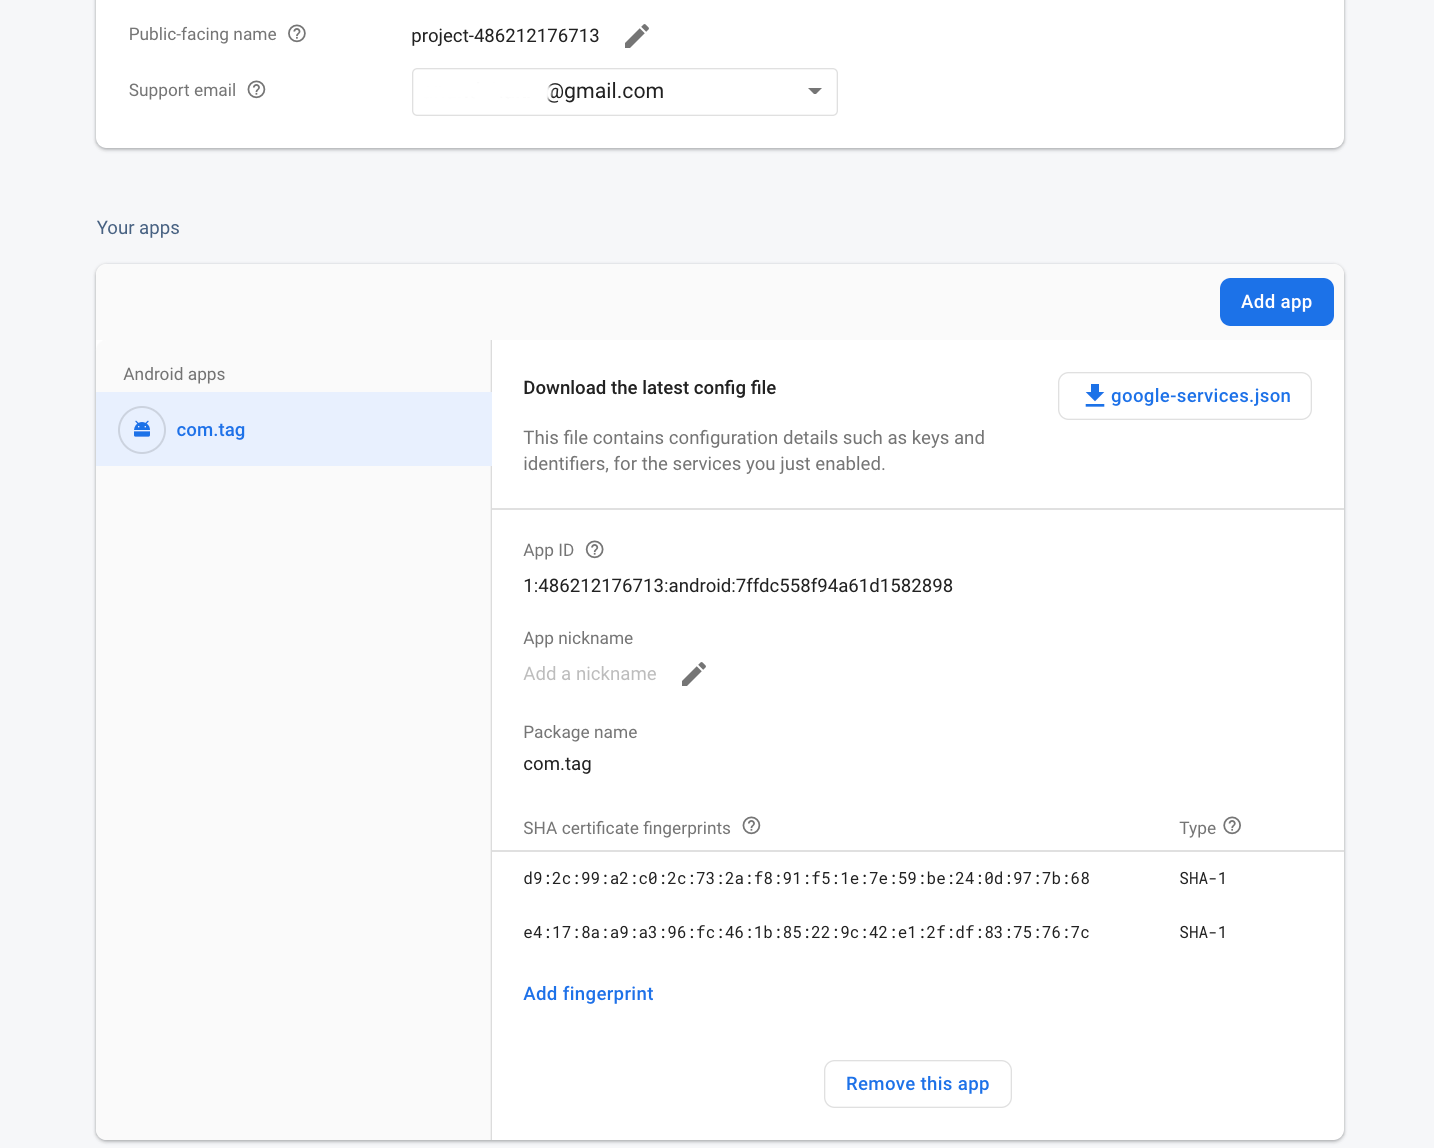This screenshot has height=1148, width=1434.
Task: Open the Support email dropdown
Action: coord(624,92)
